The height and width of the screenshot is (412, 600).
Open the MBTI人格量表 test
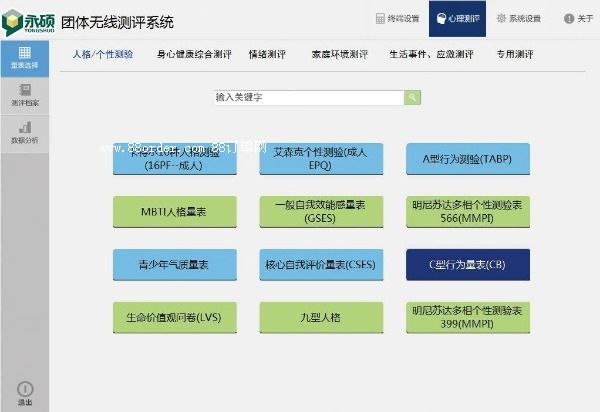[x=174, y=211]
